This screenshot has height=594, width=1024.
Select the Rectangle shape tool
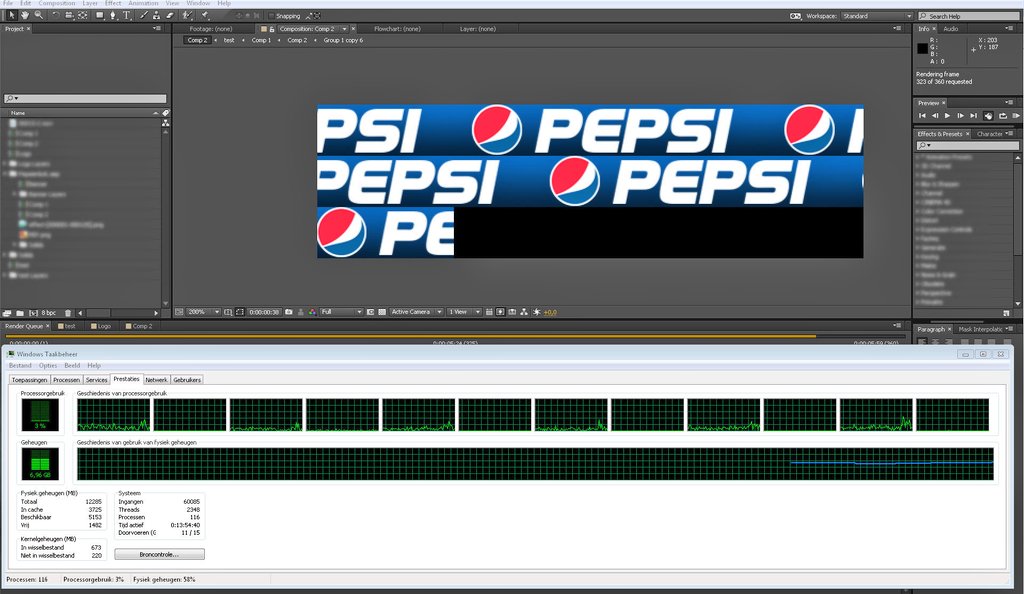pos(100,15)
